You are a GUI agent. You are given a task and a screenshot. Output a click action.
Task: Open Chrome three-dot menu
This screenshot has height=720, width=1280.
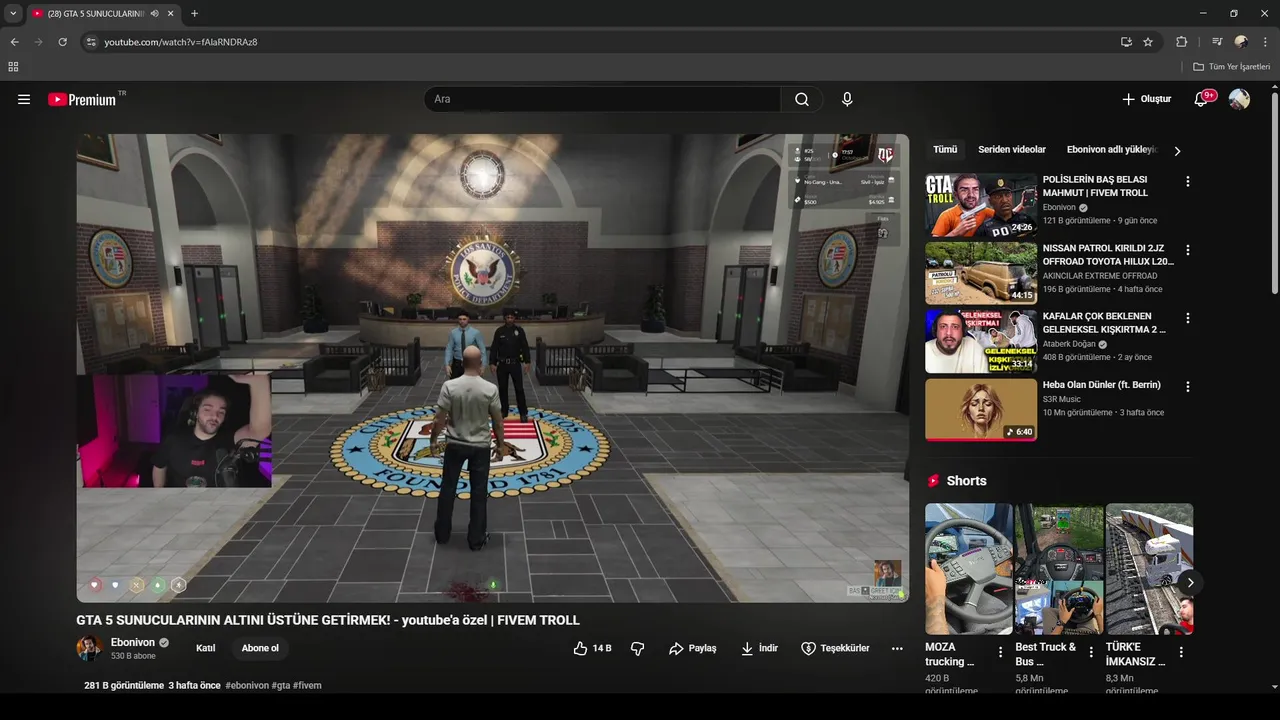pos(1266,42)
